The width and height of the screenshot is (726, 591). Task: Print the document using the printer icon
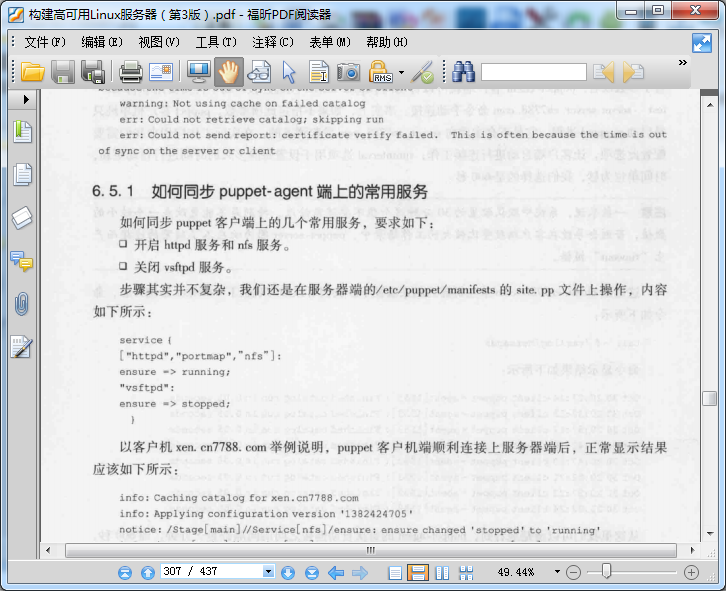(x=131, y=72)
